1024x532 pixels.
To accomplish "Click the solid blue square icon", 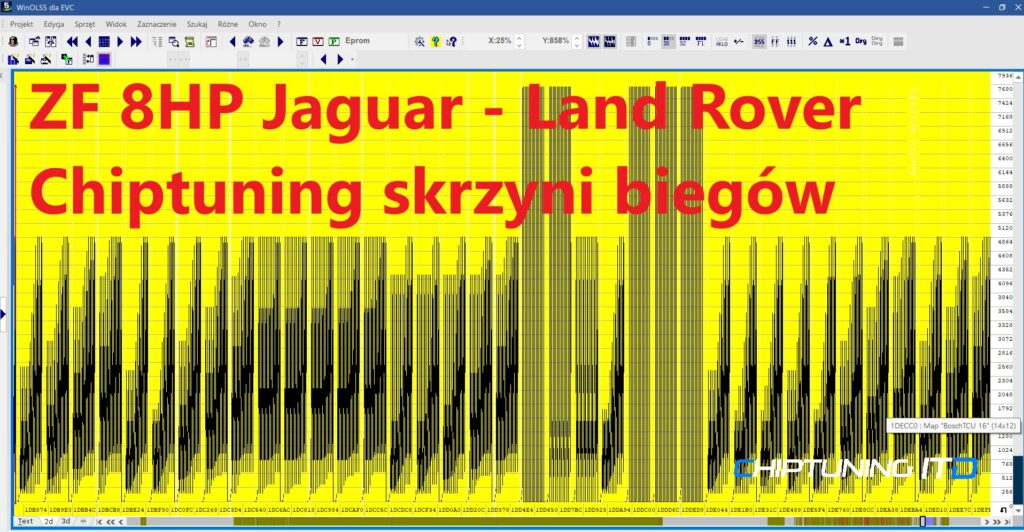I will pos(104,59).
